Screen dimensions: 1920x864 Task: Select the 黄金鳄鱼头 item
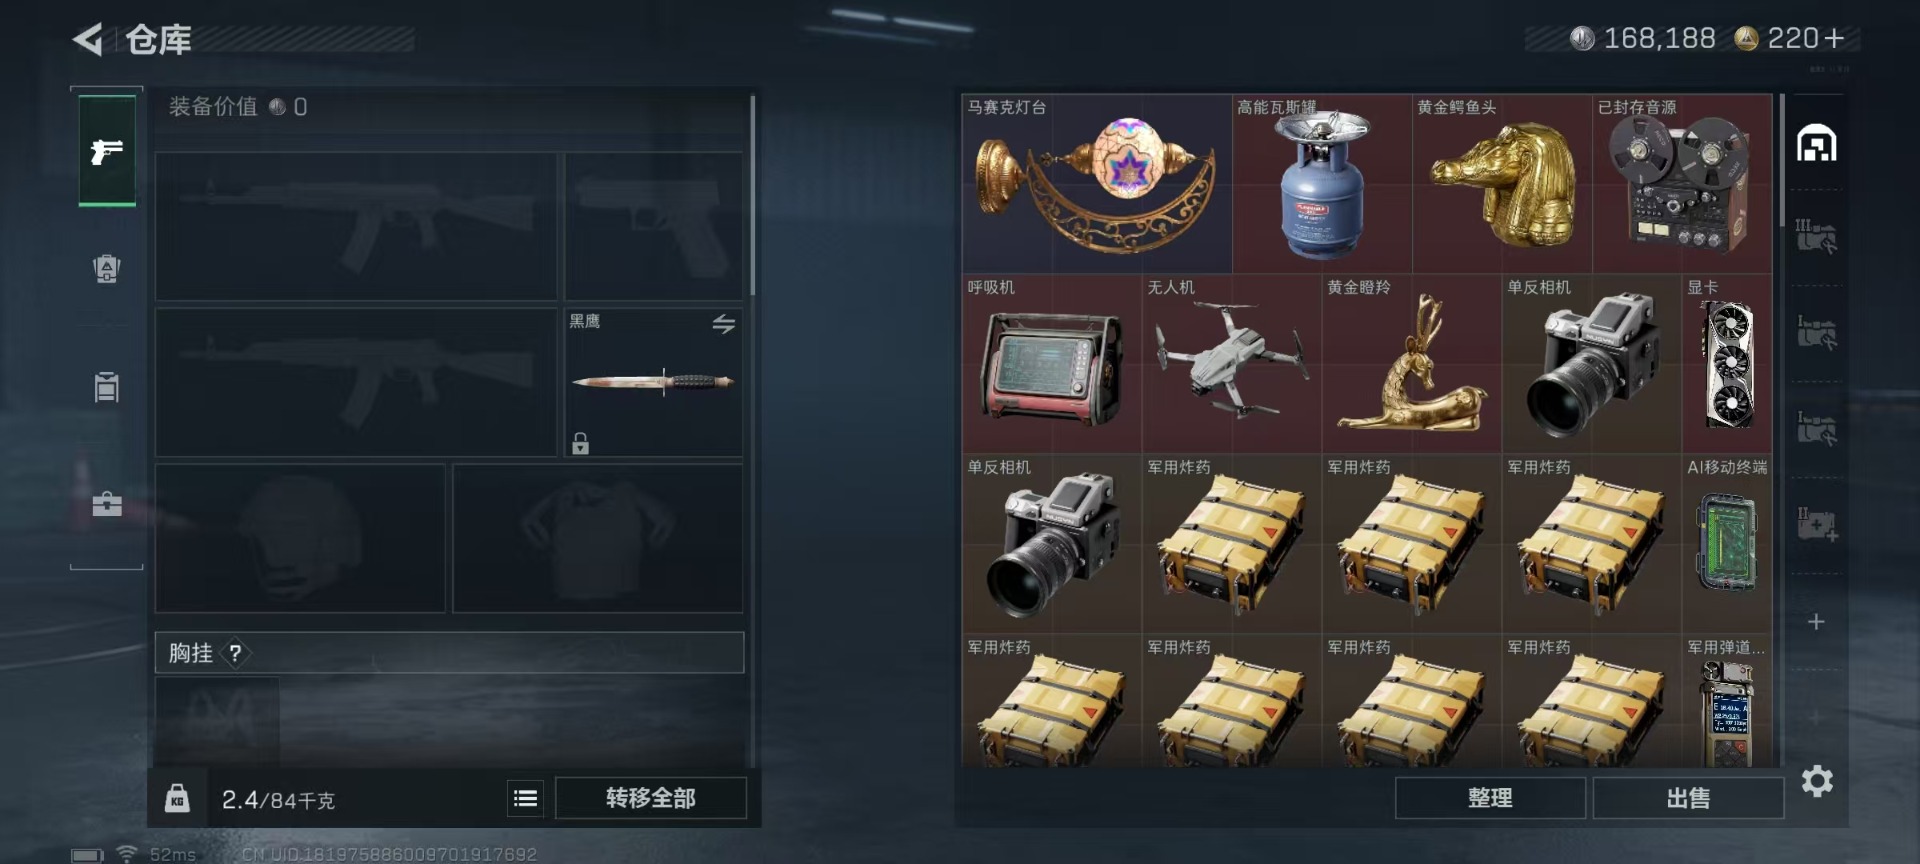pyautogui.click(x=1502, y=184)
